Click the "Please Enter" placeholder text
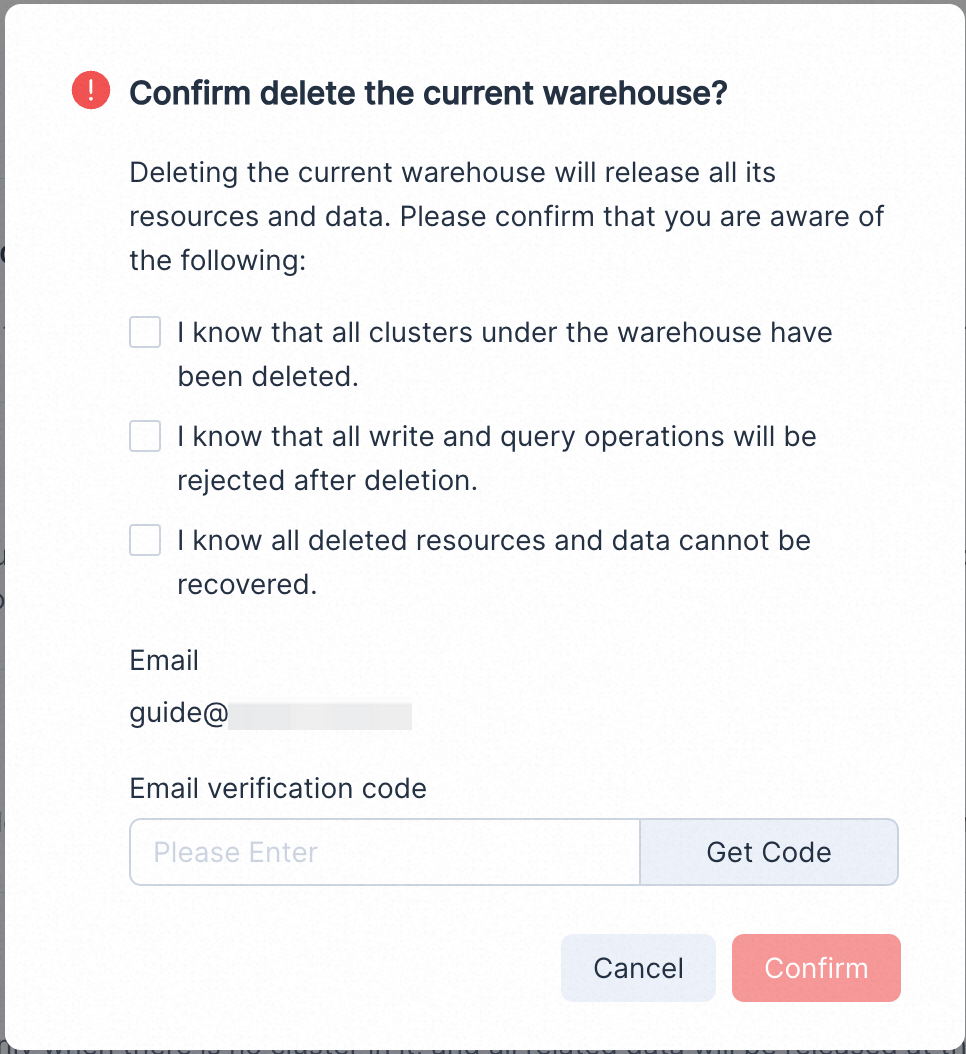966x1054 pixels. (x=236, y=852)
